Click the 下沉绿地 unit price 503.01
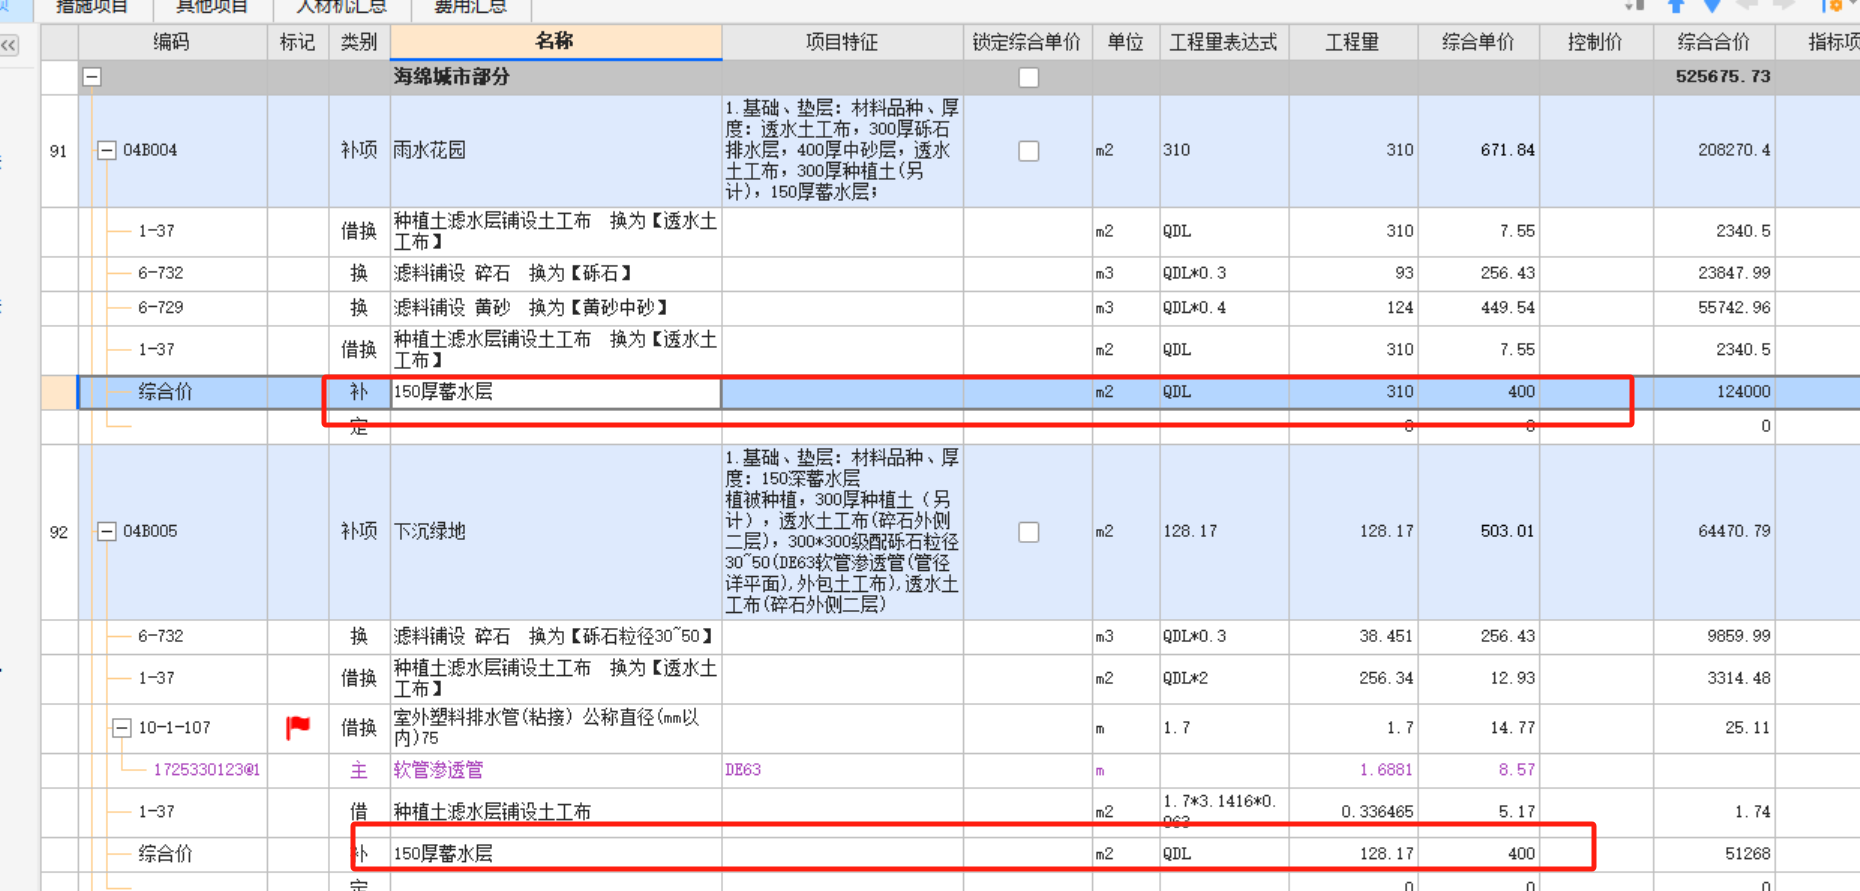The image size is (1860, 891). point(1507,532)
